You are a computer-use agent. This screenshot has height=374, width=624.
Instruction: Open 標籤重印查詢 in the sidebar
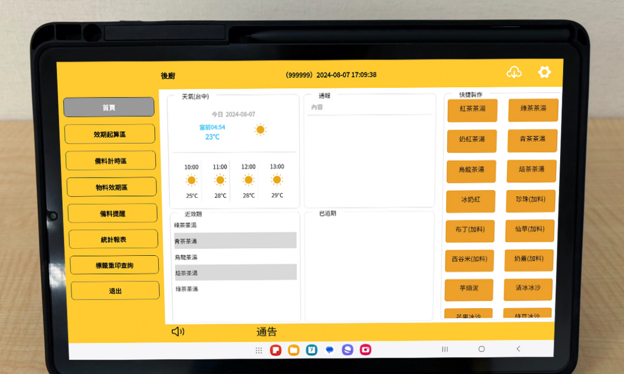coord(114,265)
